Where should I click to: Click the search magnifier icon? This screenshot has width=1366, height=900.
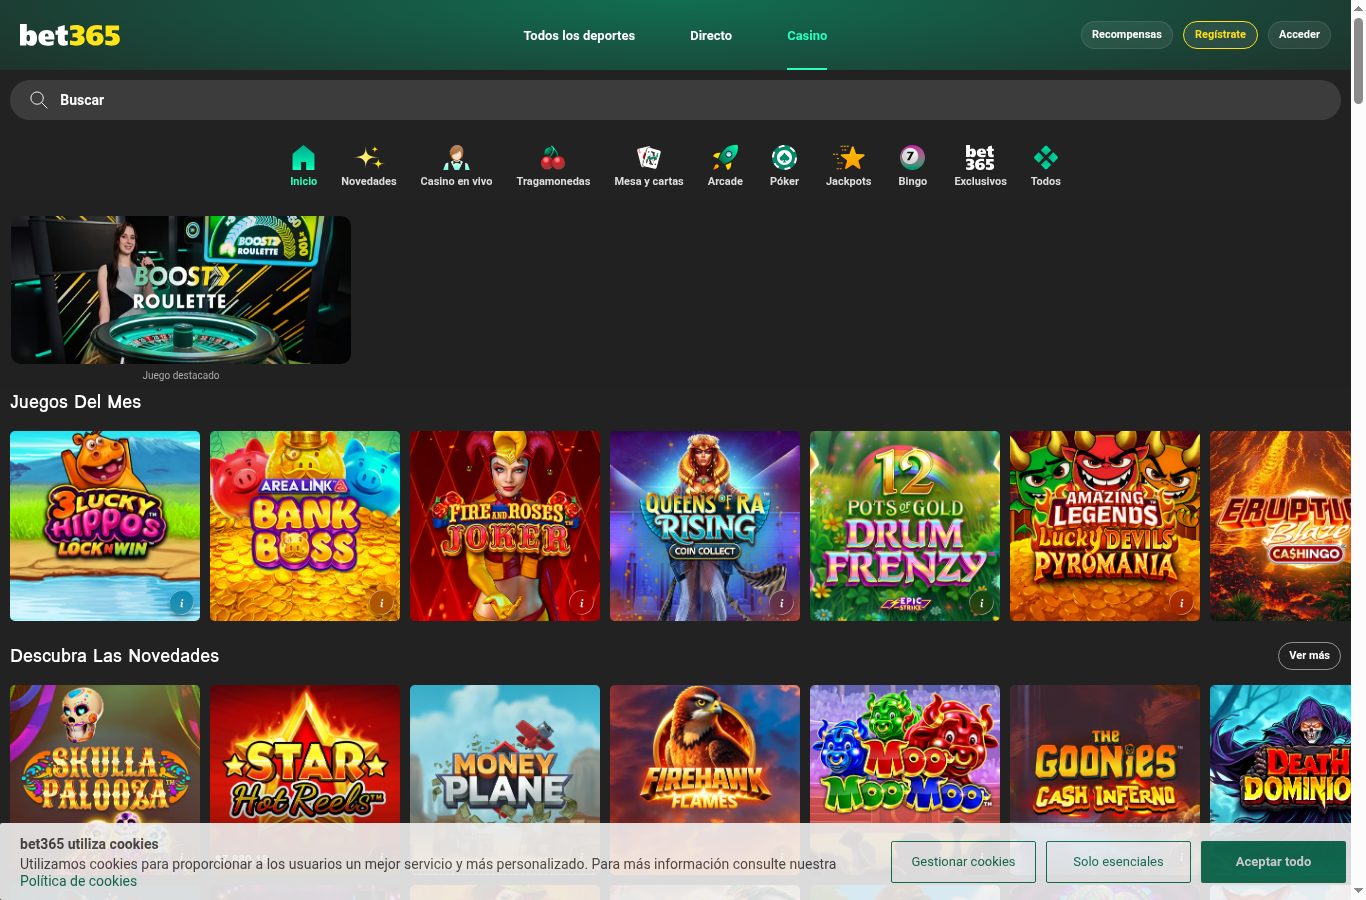[x=39, y=100]
